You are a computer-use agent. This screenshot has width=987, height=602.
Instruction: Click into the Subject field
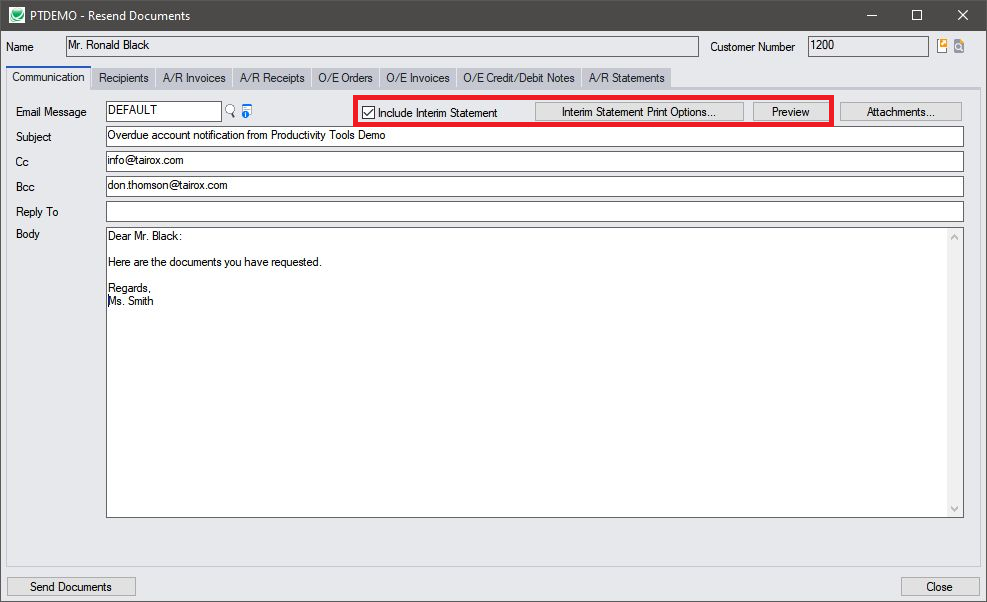pos(534,137)
